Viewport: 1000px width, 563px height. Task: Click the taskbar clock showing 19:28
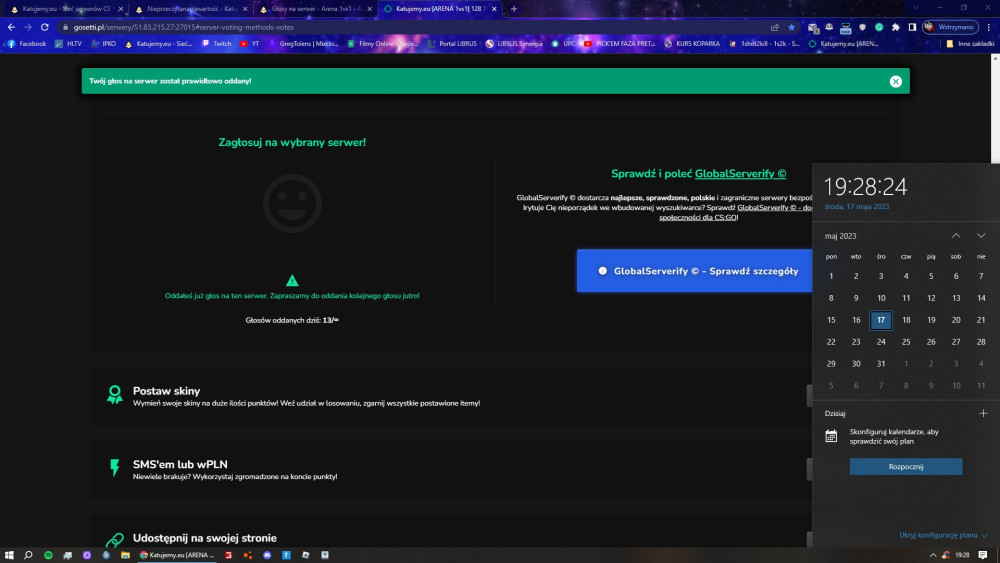point(962,555)
